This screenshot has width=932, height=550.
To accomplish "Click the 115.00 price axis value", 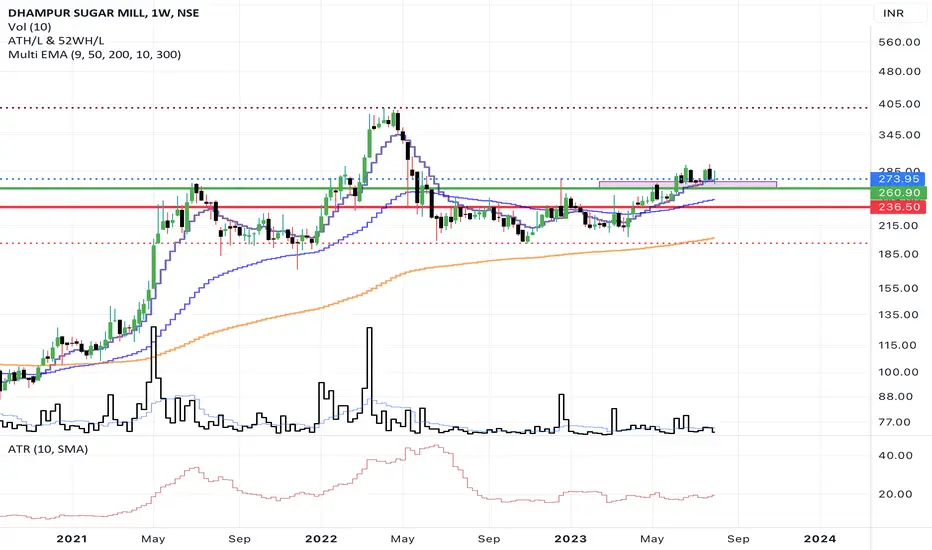I will 899,345.
